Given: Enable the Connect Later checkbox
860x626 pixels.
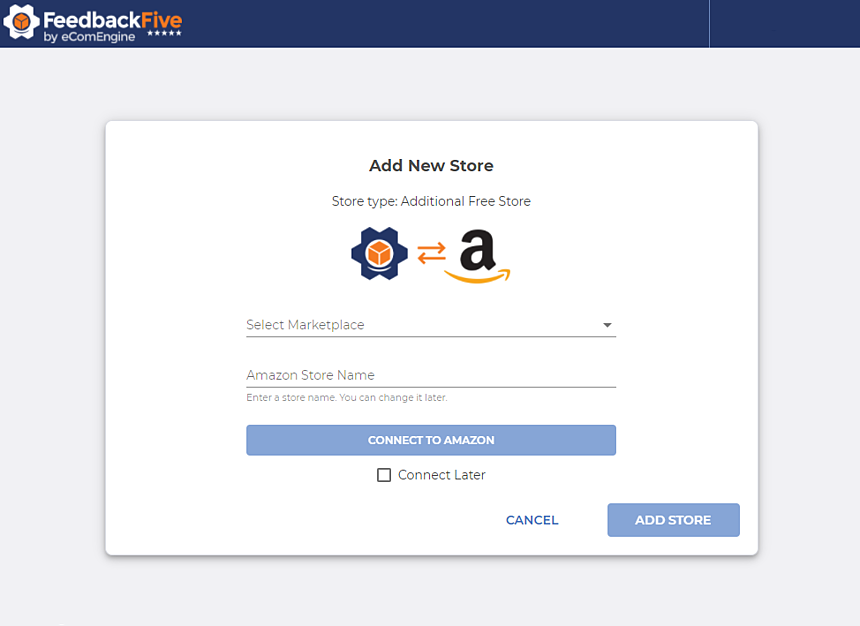Looking at the screenshot, I should (384, 475).
